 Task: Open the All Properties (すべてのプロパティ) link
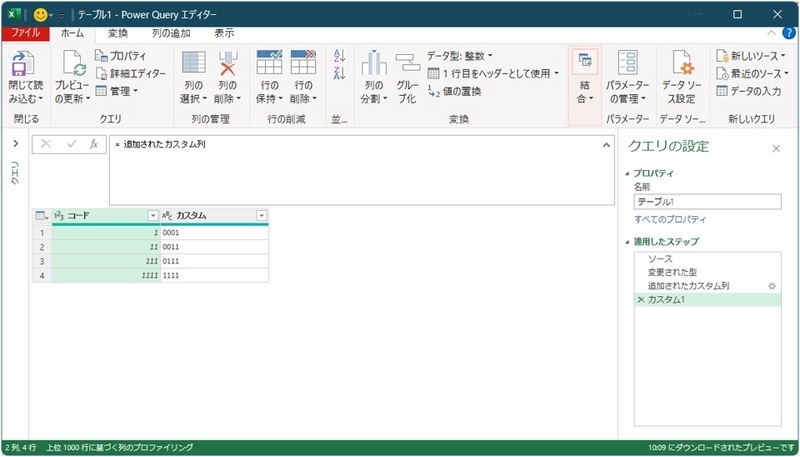click(670, 219)
